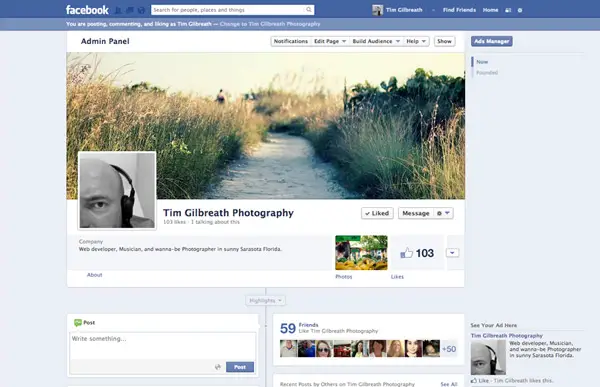Image resolution: width=600 pixels, height=387 pixels.
Task: Open the About link
Action: click(x=94, y=275)
